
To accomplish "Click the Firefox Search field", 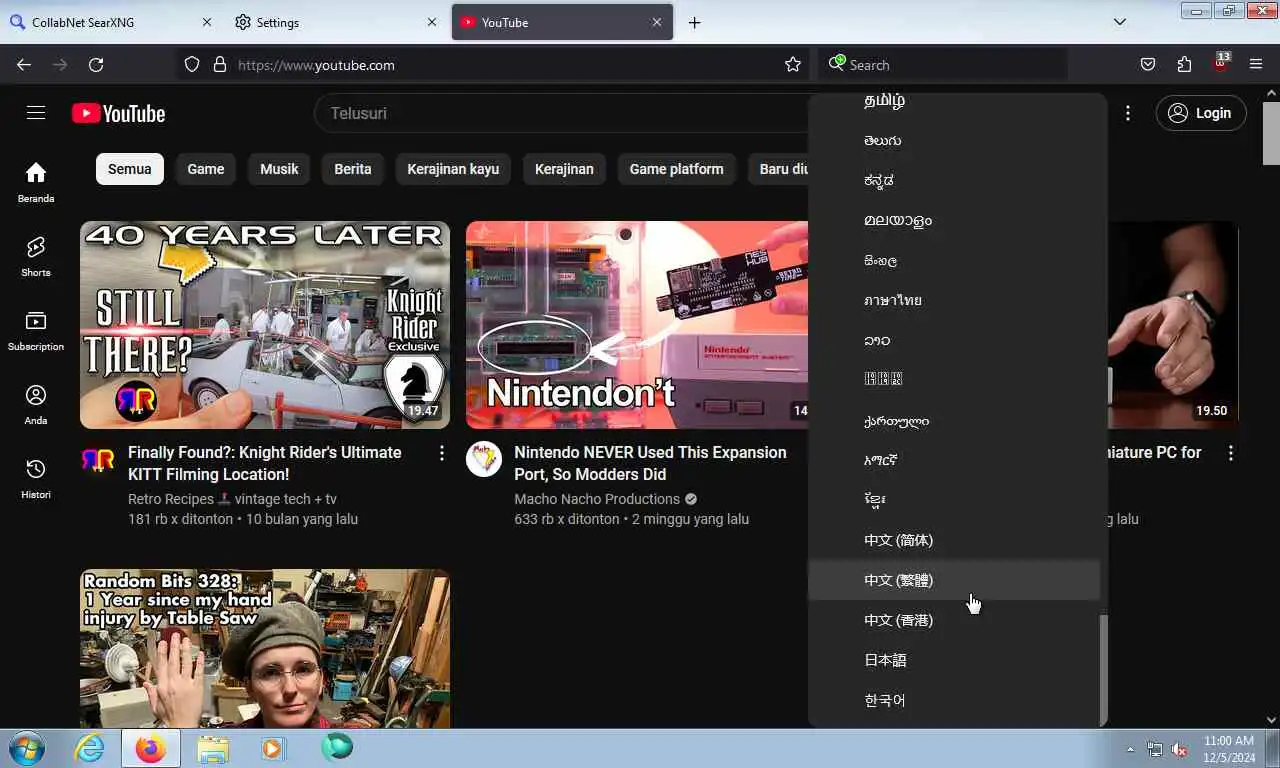I will [x=943, y=65].
